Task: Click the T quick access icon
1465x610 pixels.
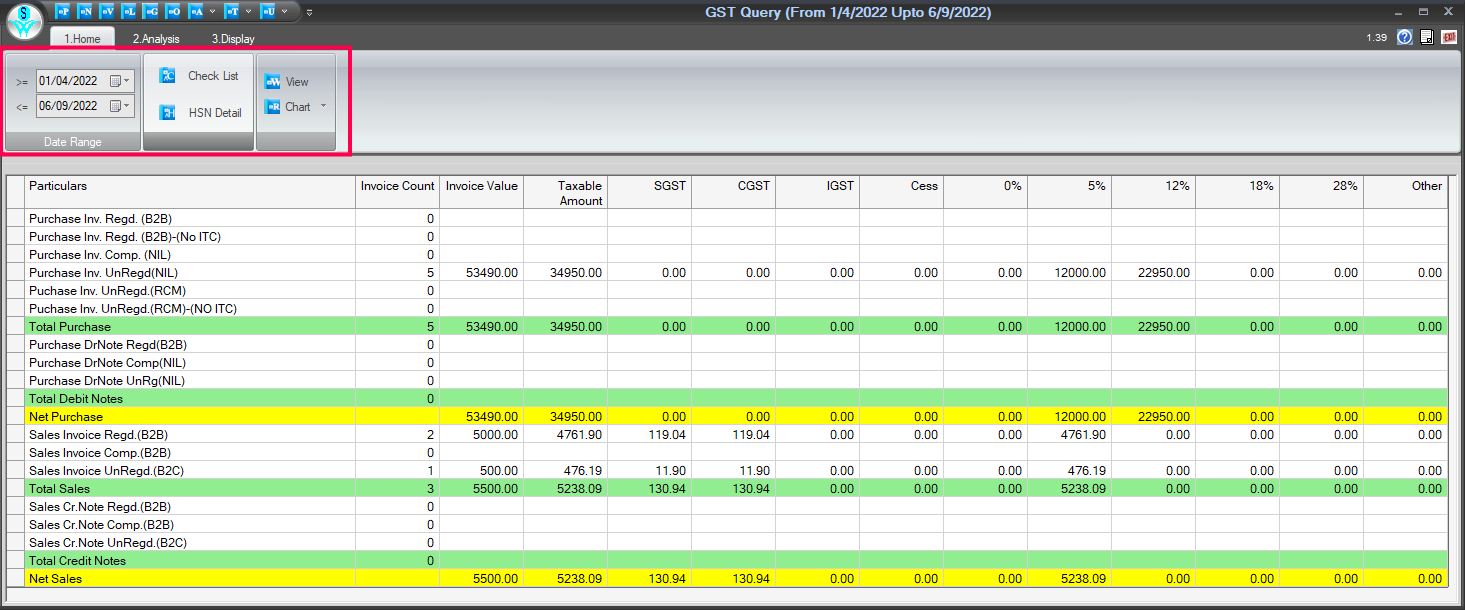Action: (232, 11)
